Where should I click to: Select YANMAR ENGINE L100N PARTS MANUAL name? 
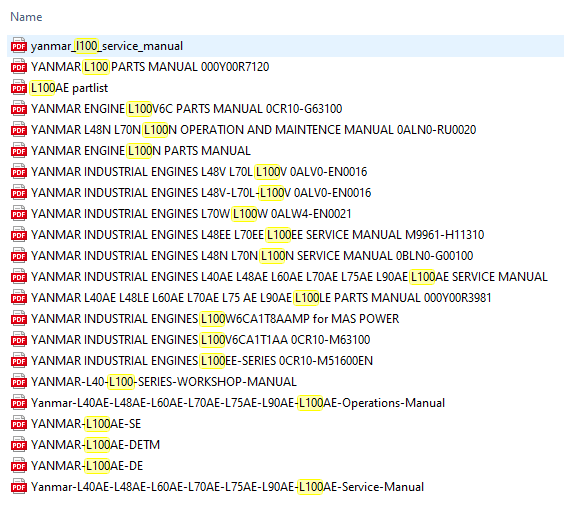pos(141,151)
